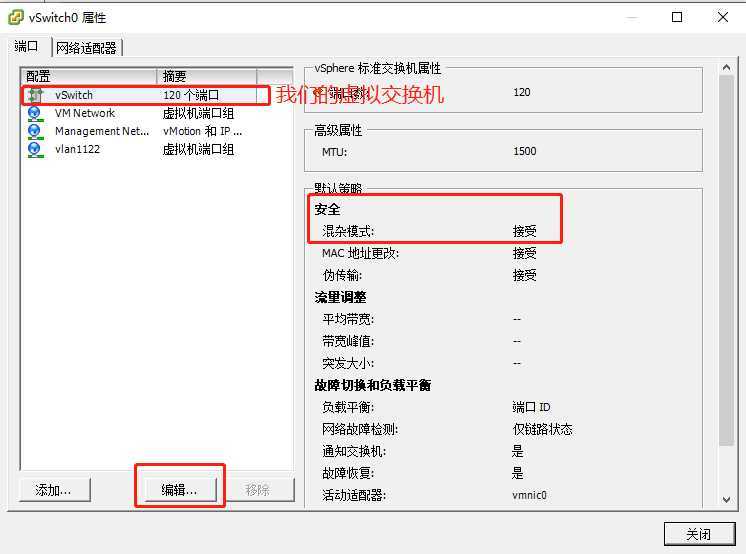Click the 突发大小: label
This screenshot has height=554, width=746.
click(348, 363)
